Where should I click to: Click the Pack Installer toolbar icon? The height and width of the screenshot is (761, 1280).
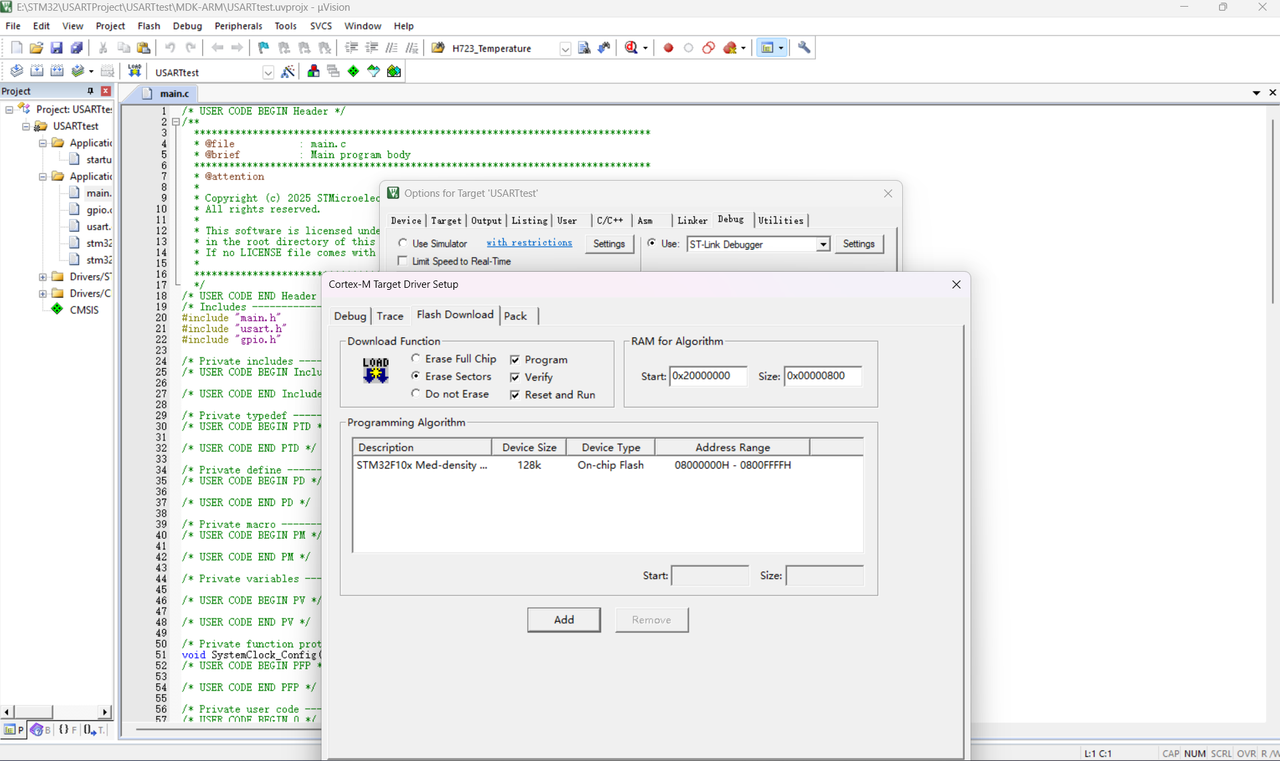point(394,72)
